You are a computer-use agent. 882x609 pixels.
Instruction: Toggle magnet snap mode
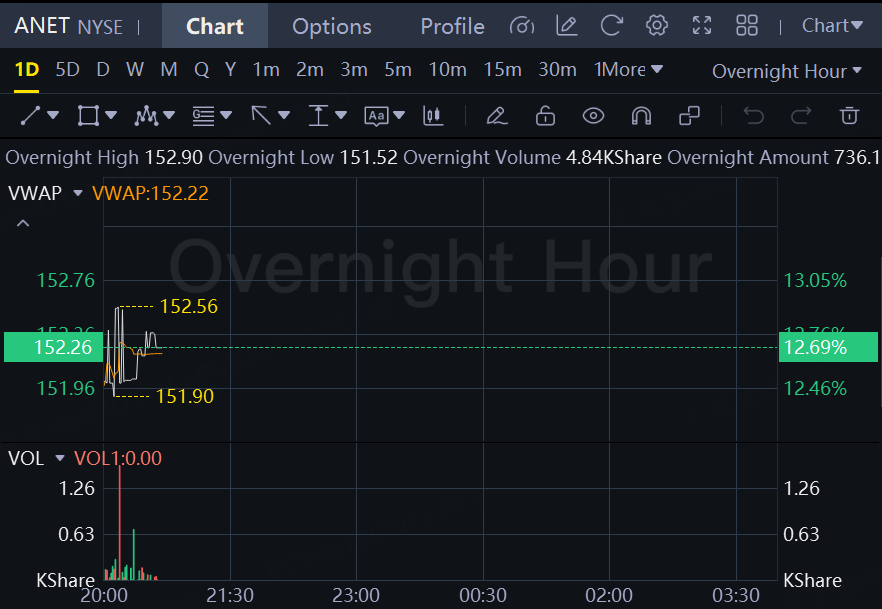coord(641,116)
